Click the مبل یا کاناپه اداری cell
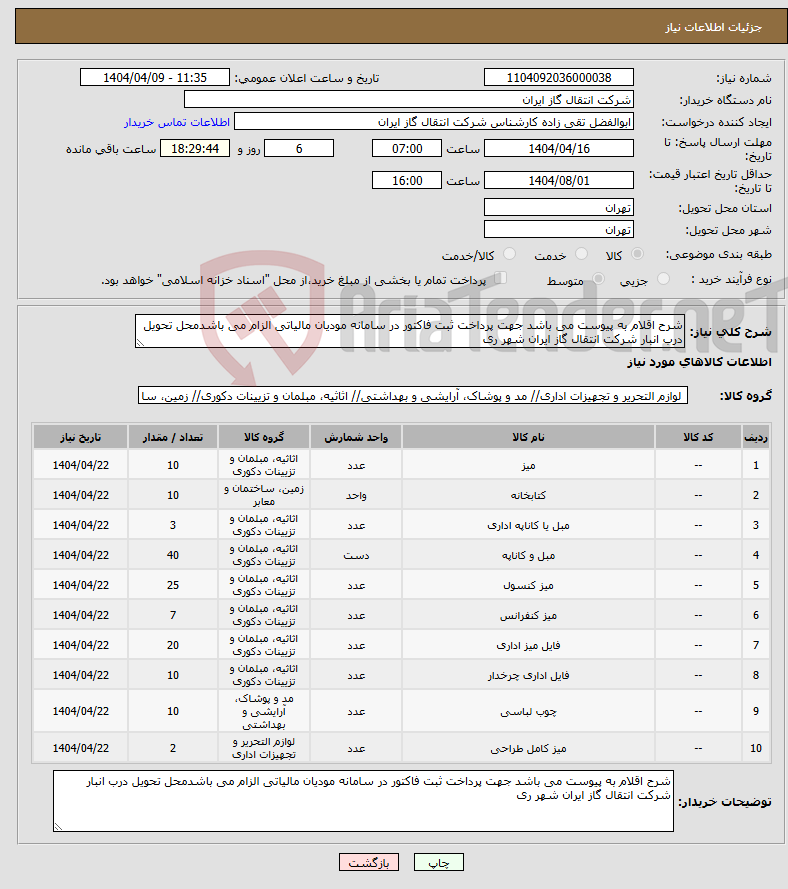The image size is (788, 889). coord(528,525)
